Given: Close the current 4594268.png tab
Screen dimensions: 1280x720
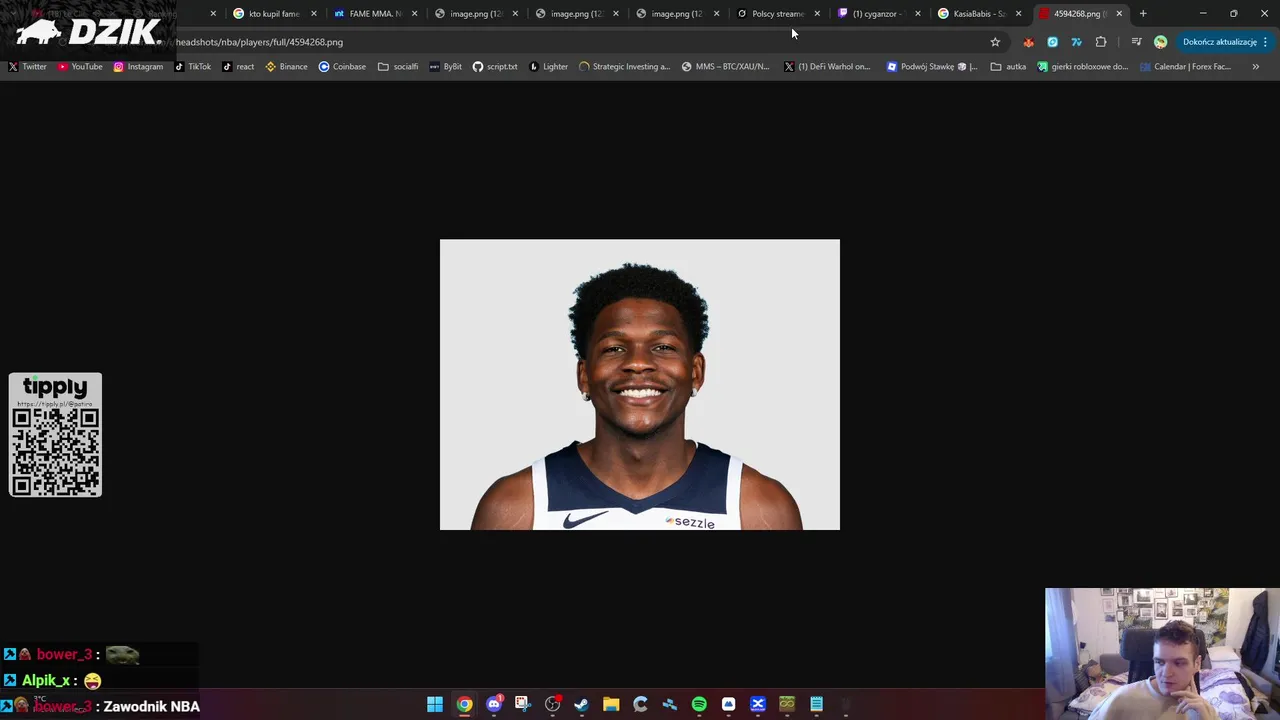Looking at the screenshot, I should [x=1119, y=14].
